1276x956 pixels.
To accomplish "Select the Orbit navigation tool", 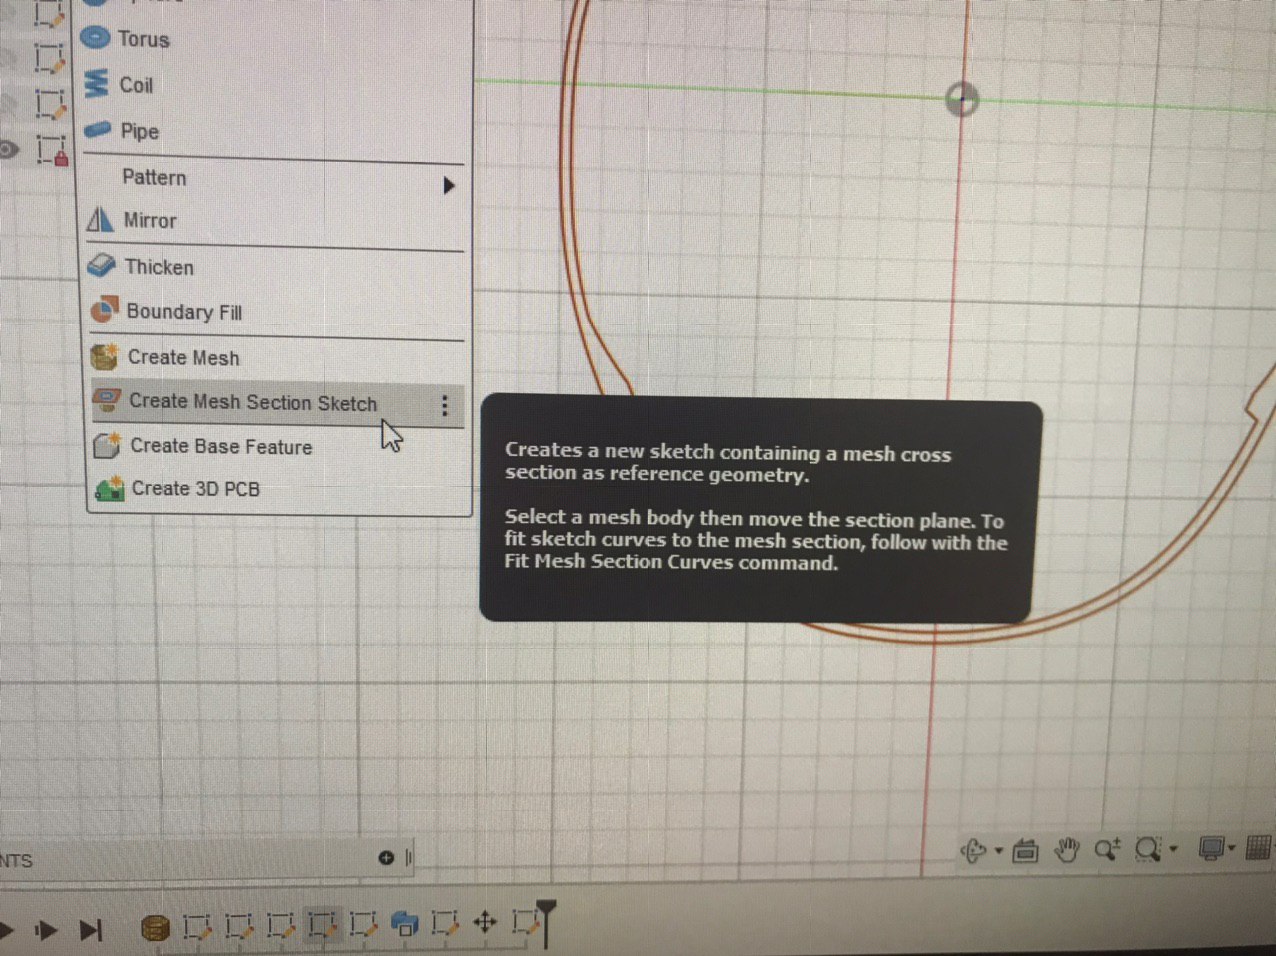I will (973, 851).
